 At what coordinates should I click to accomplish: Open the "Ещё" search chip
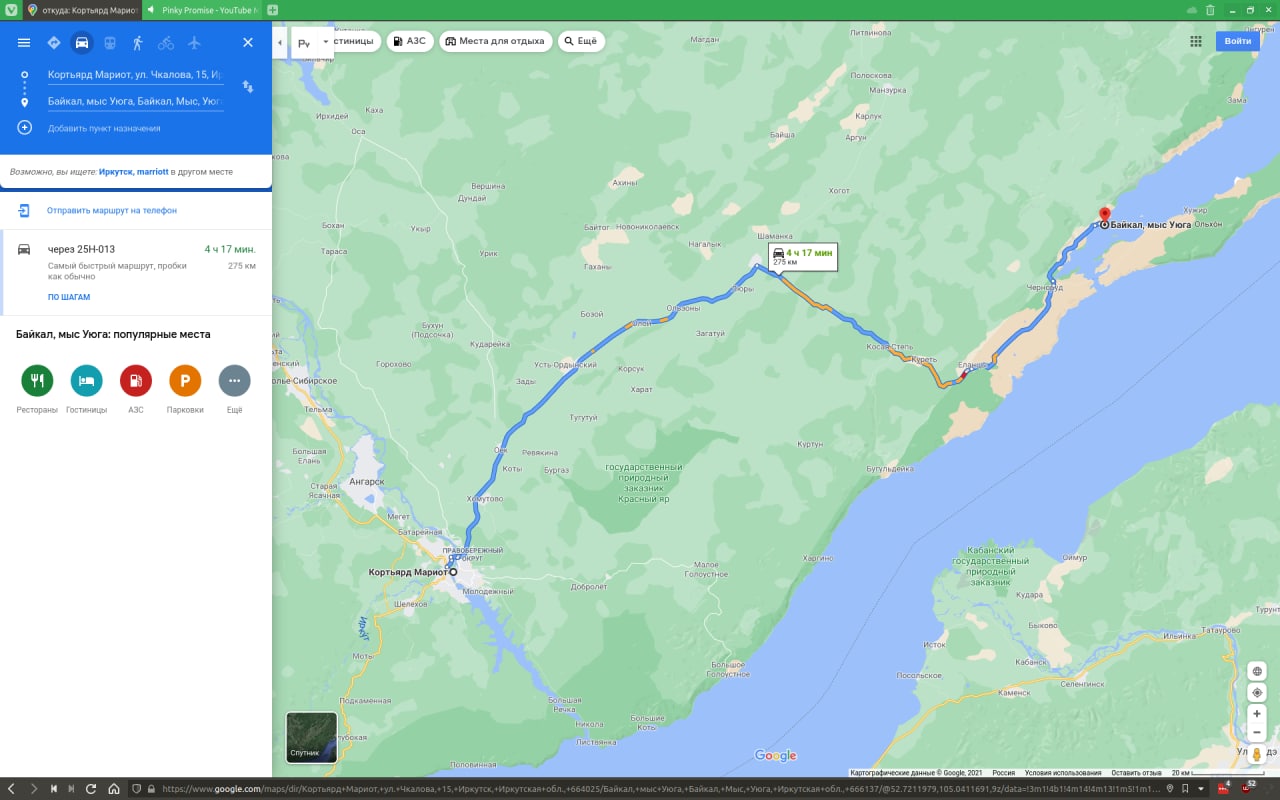tap(581, 41)
